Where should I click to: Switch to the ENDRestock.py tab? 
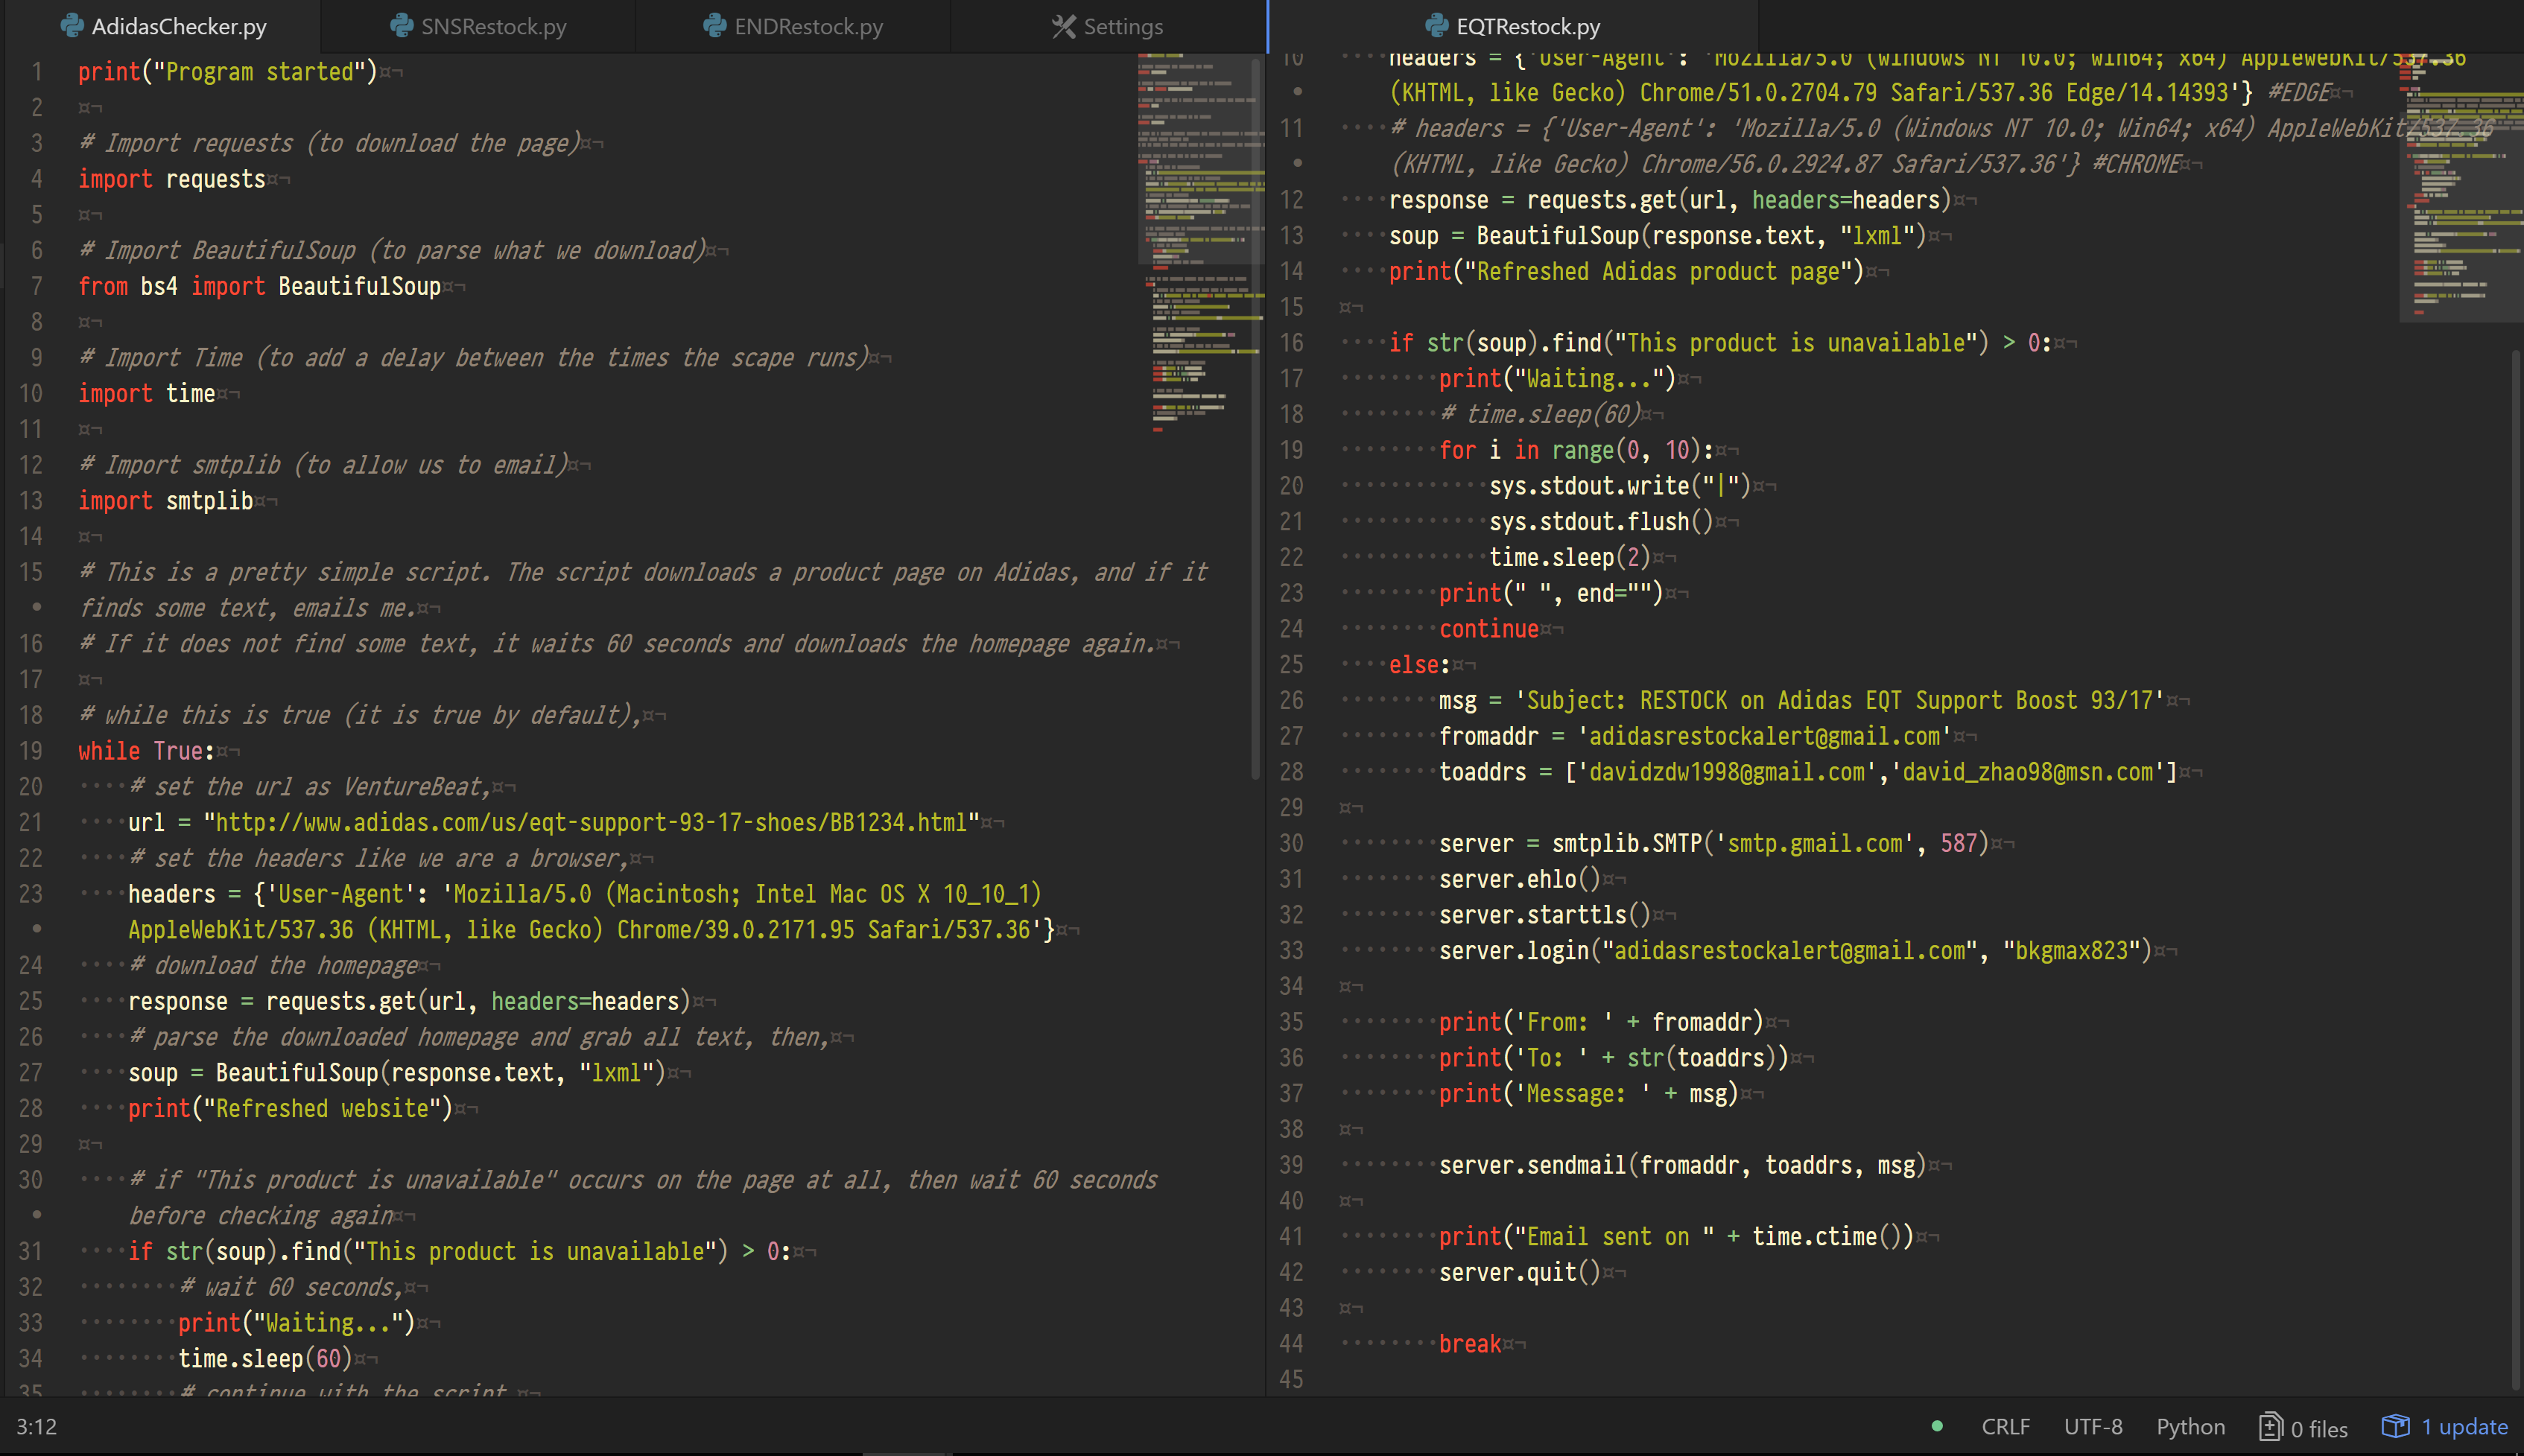pyautogui.click(x=808, y=27)
